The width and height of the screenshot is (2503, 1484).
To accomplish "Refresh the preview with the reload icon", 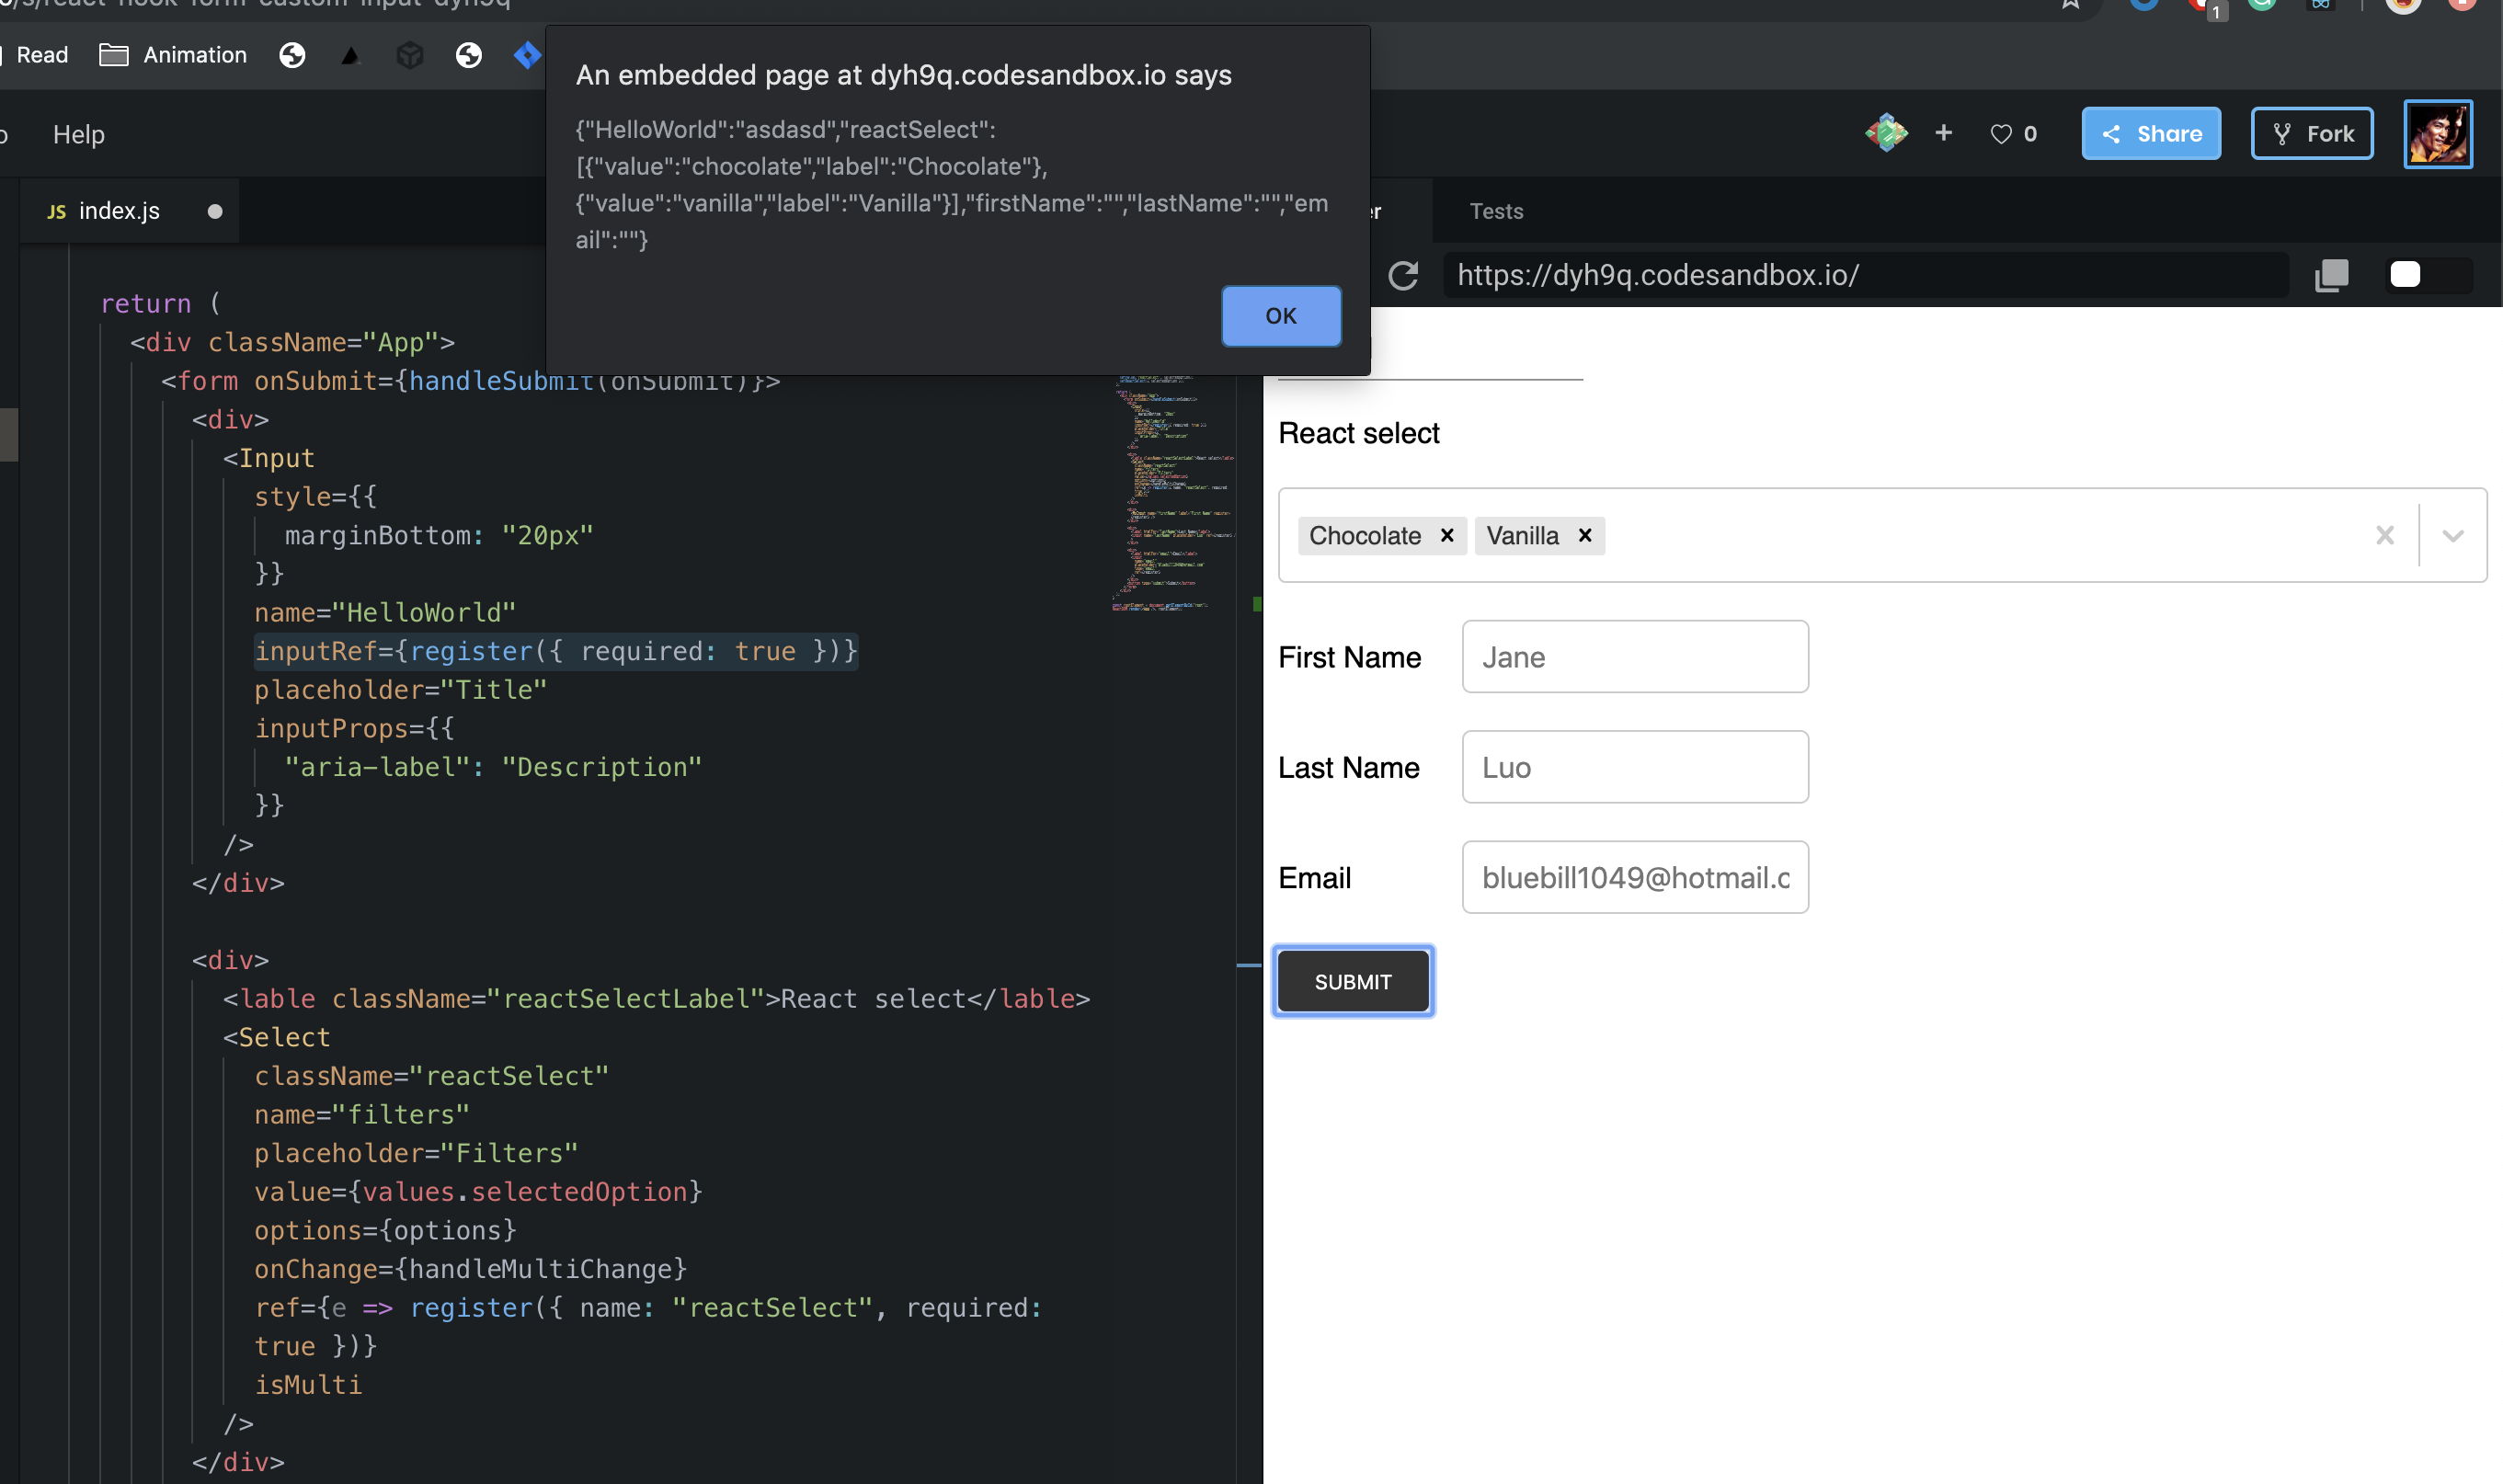I will [1404, 275].
